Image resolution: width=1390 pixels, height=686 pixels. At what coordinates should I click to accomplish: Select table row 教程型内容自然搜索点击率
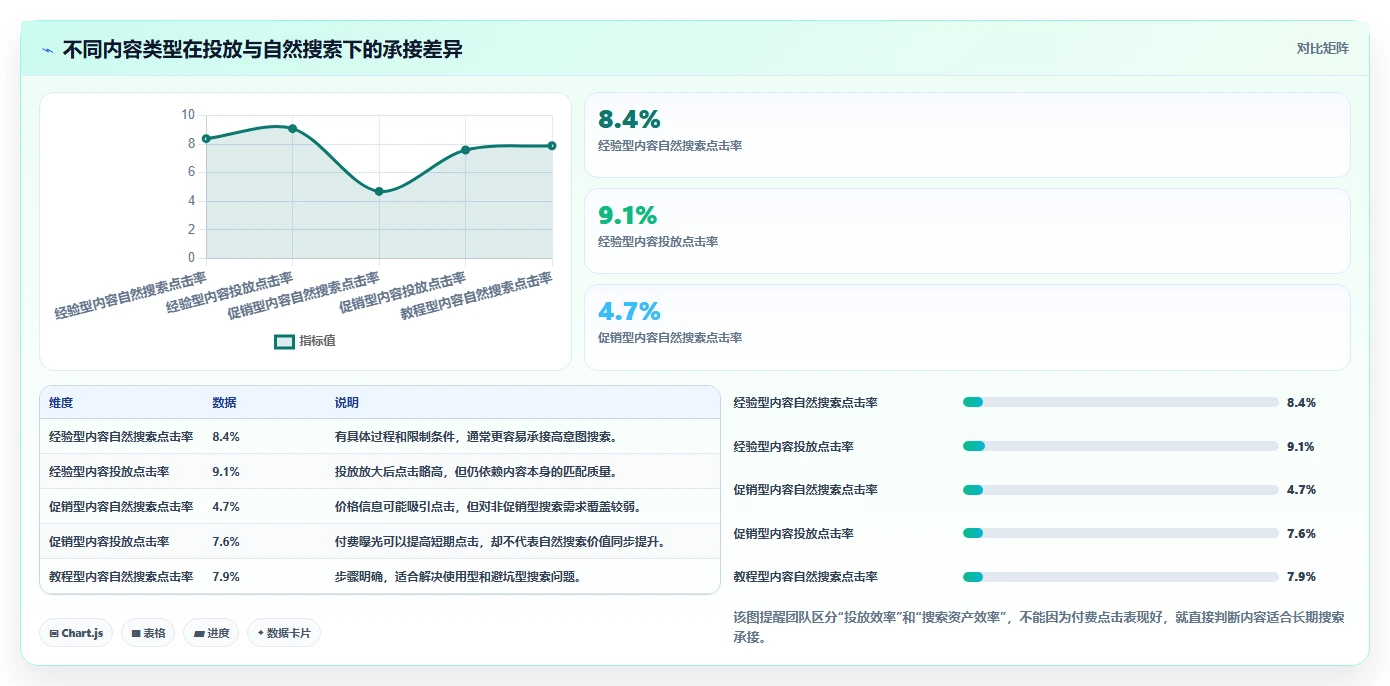(x=380, y=577)
